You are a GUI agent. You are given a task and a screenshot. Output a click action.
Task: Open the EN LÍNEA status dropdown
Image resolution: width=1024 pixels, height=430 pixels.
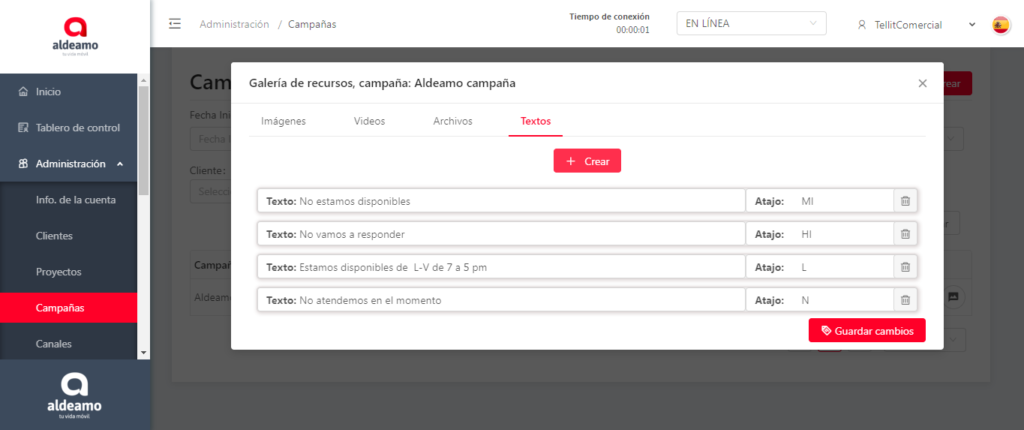tap(751, 24)
